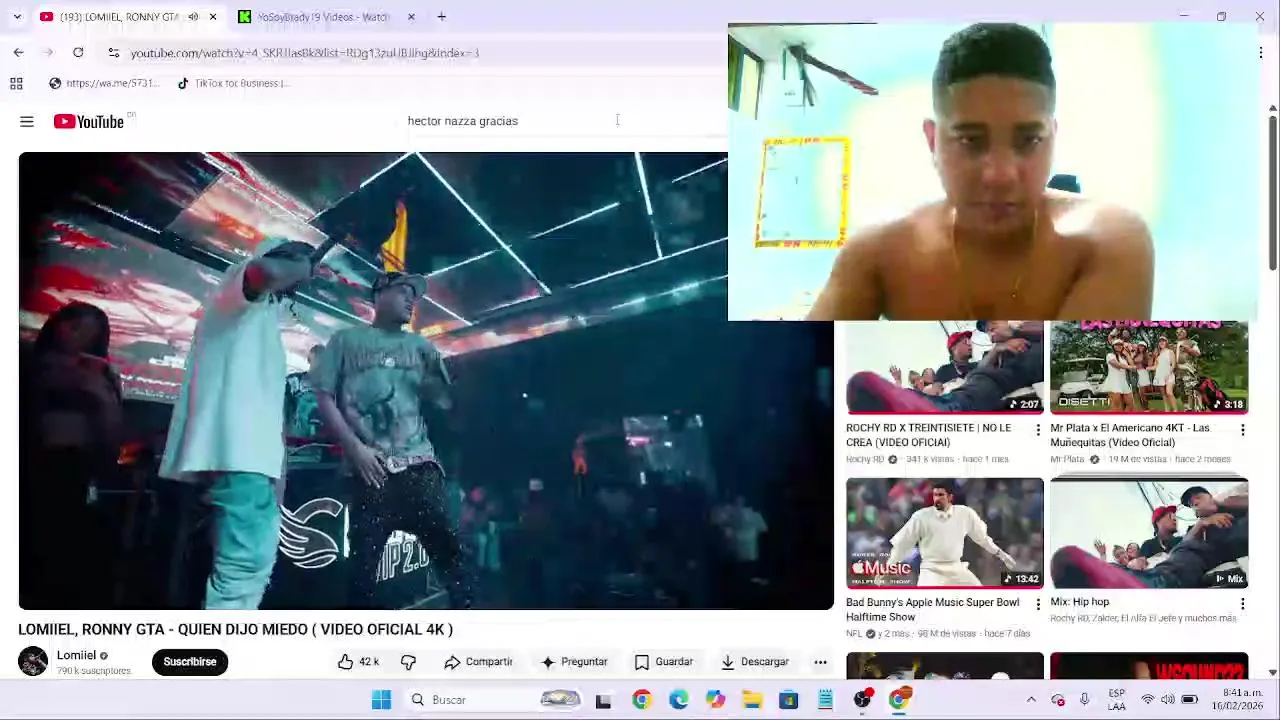Viewport: 1280px width, 720px height.
Task: Click the main video player
Action: pyautogui.click(x=426, y=380)
